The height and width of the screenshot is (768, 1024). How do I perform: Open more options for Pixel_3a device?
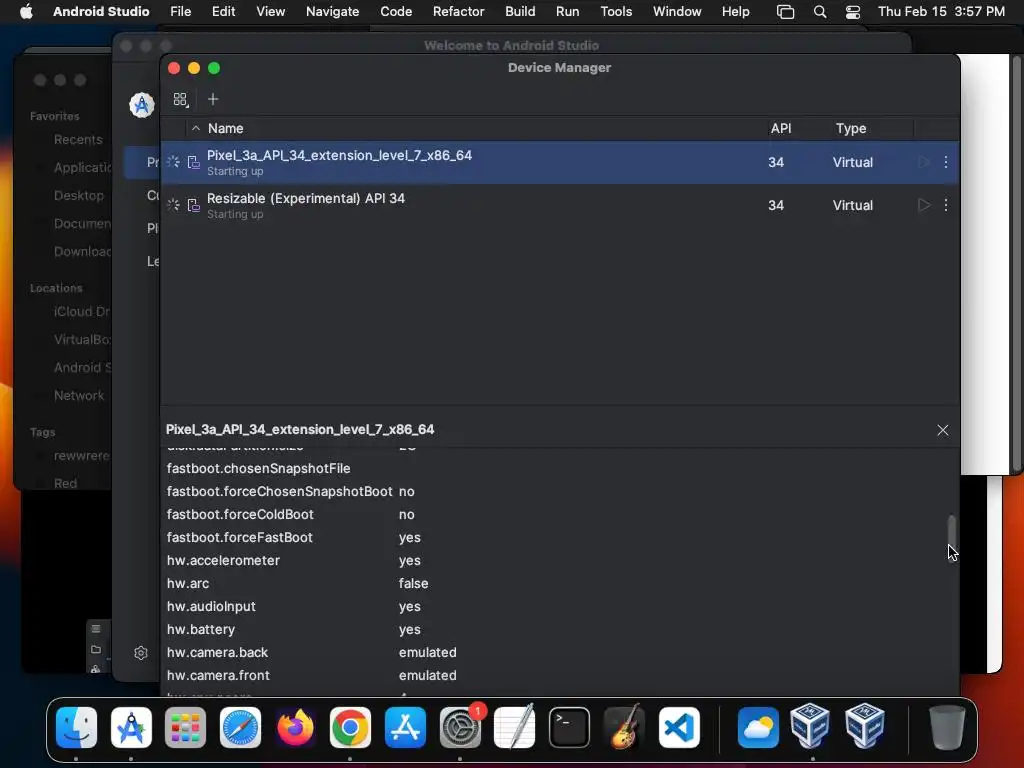pos(946,162)
